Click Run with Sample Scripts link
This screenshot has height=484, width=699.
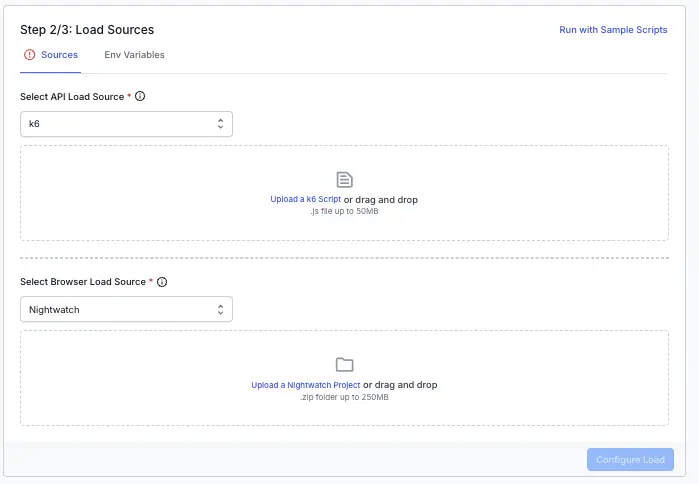(613, 30)
